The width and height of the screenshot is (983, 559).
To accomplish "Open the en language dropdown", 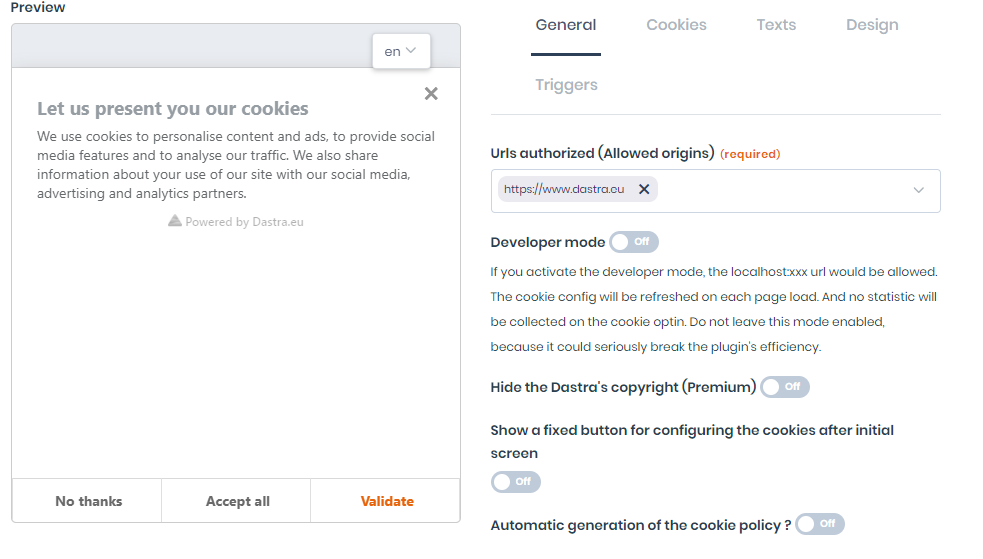I will click(x=401, y=51).
